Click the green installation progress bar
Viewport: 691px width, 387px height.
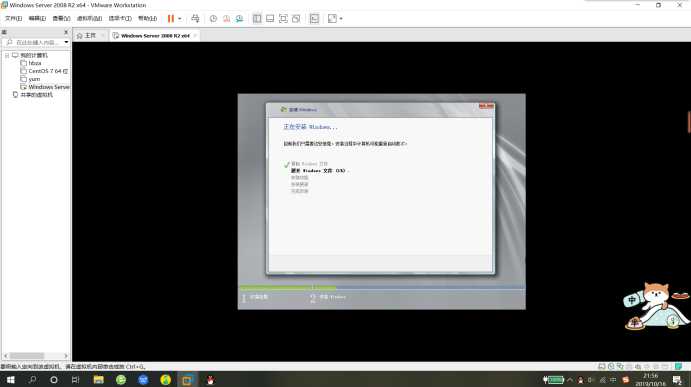tap(288, 288)
